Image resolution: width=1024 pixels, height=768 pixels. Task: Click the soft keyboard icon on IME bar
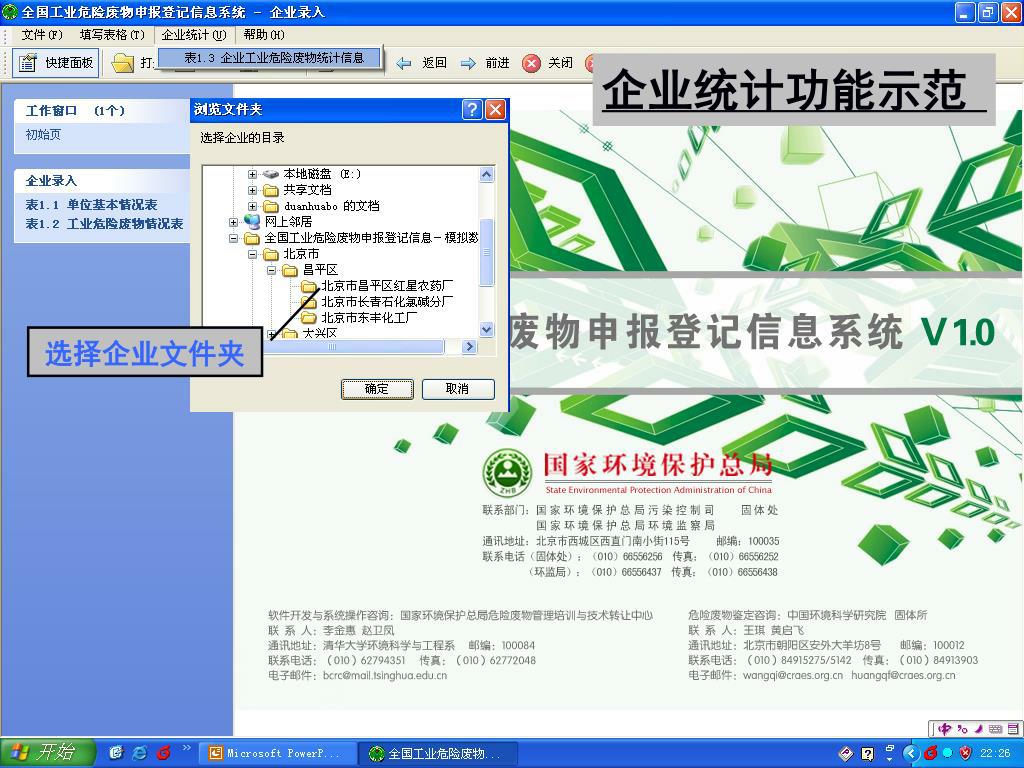pyautogui.click(x=995, y=728)
